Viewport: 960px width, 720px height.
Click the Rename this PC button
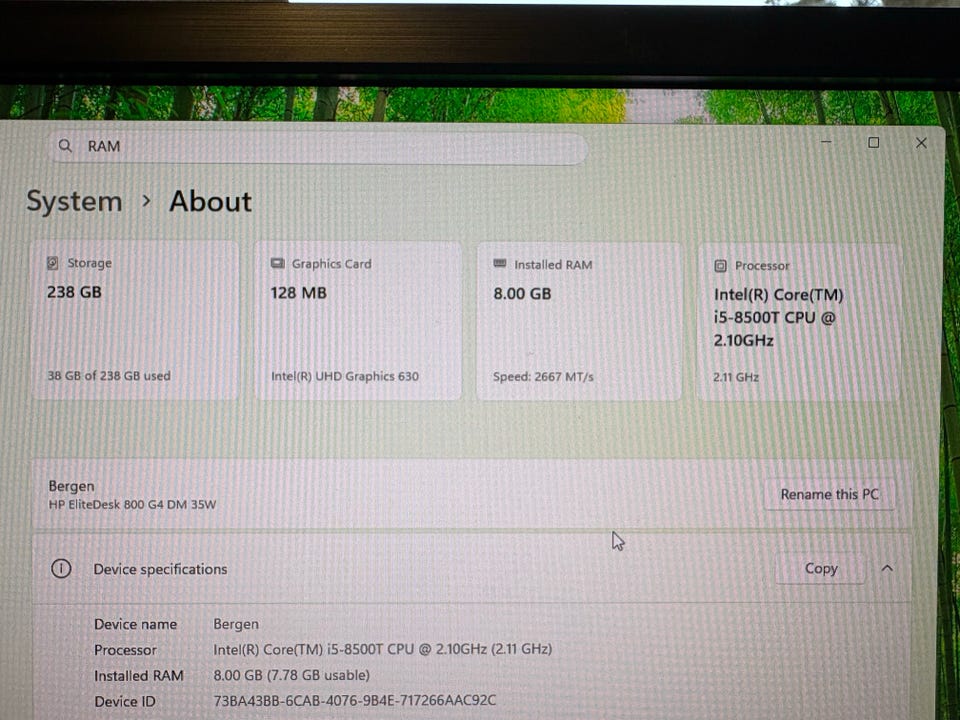tap(829, 494)
